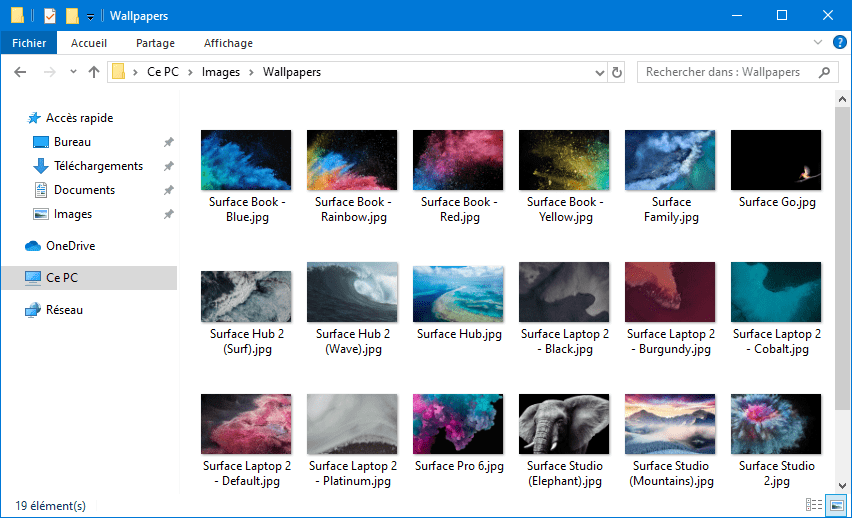
Task: Click the vertical scrollbar down arrow
Action: click(842, 485)
